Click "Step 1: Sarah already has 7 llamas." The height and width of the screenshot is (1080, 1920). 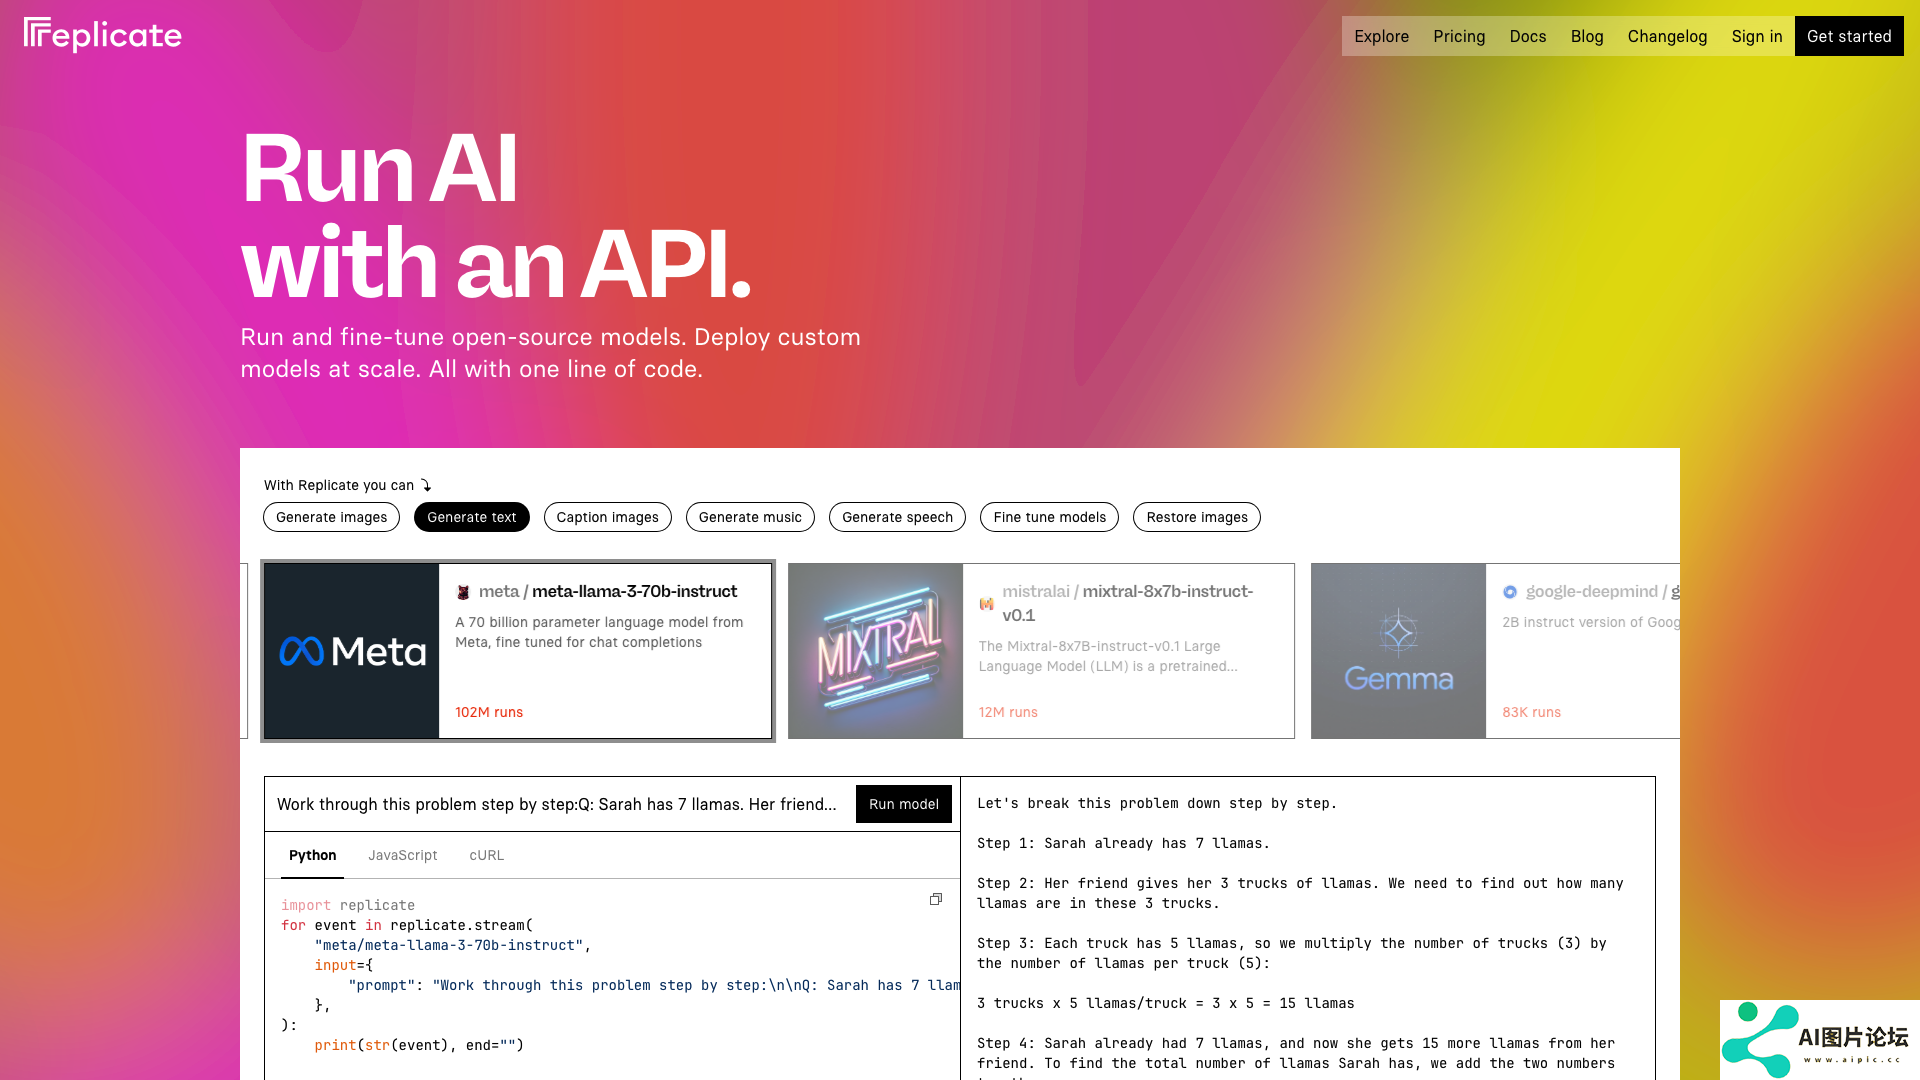pos(1123,843)
